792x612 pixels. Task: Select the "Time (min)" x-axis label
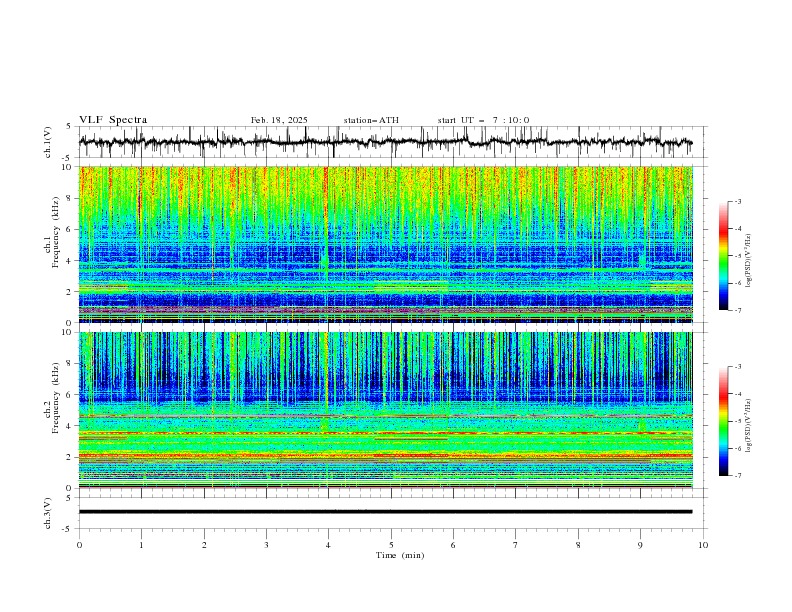tap(400, 555)
